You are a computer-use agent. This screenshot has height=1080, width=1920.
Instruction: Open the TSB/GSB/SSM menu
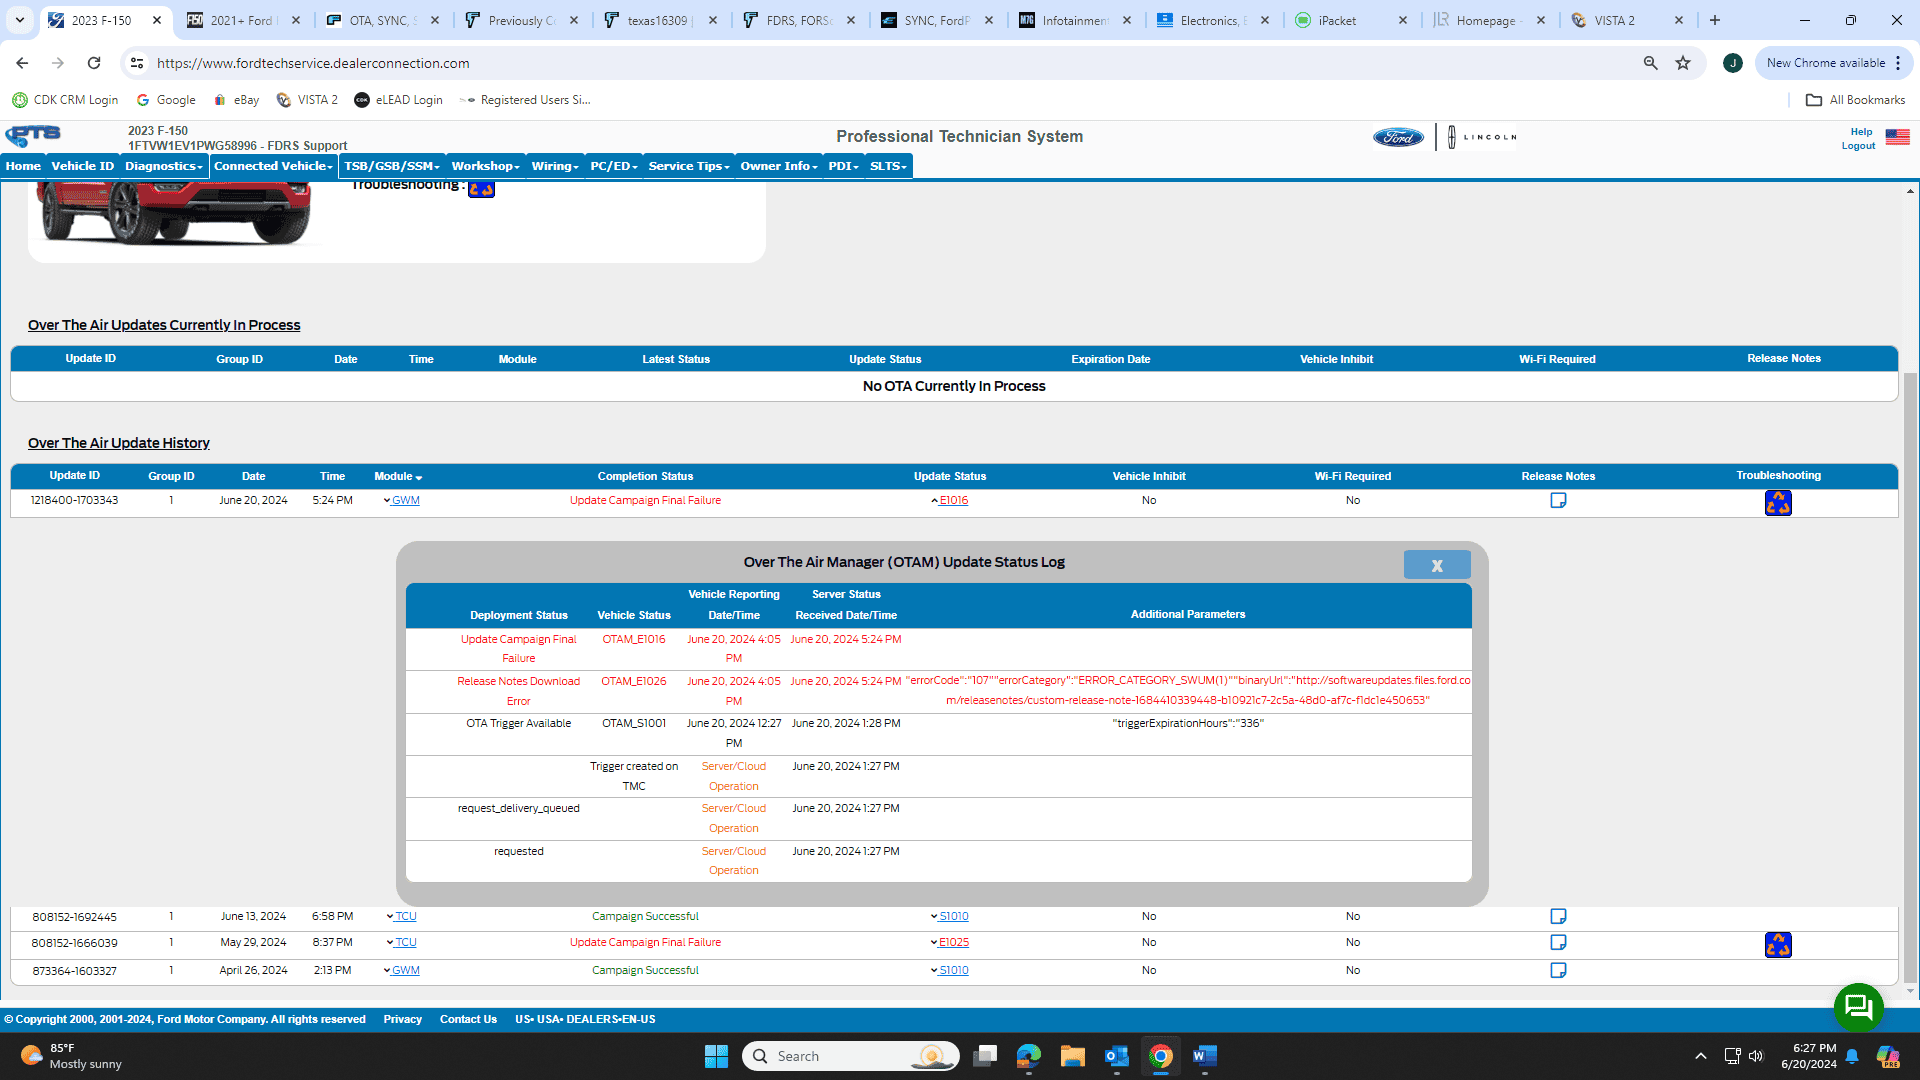pyautogui.click(x=392, y=166)
